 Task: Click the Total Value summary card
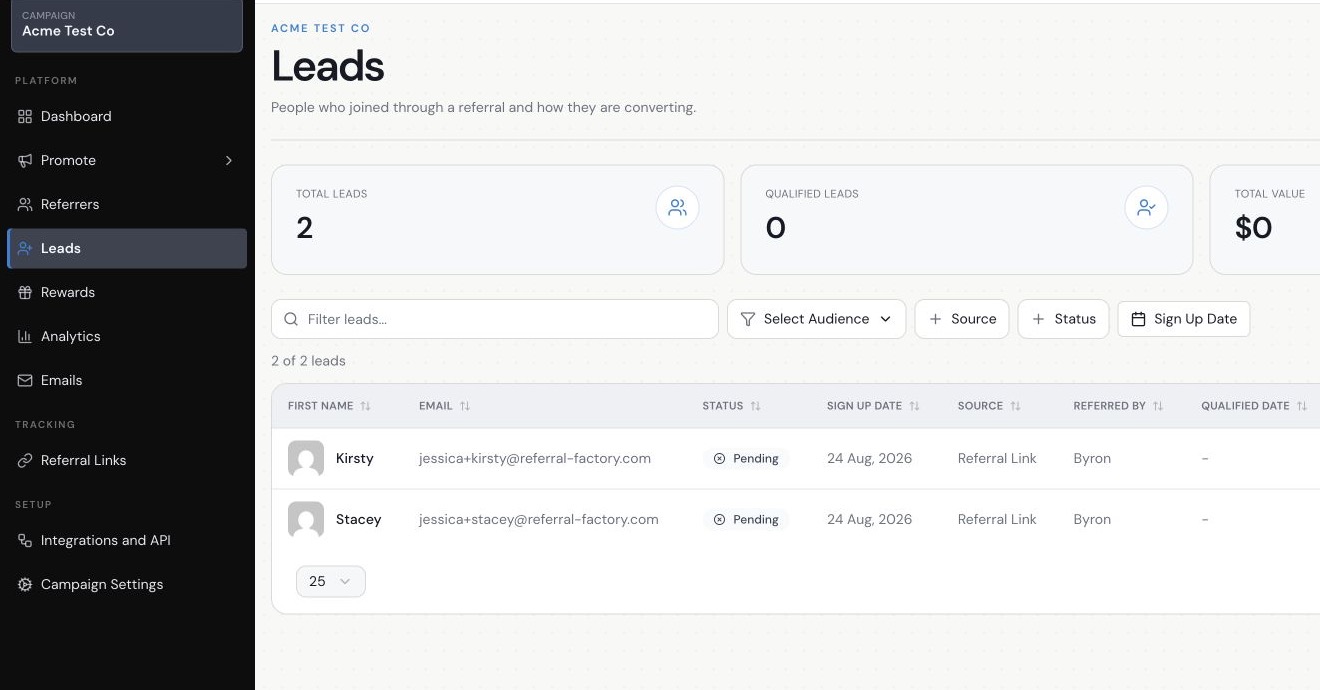[1265, 220]
